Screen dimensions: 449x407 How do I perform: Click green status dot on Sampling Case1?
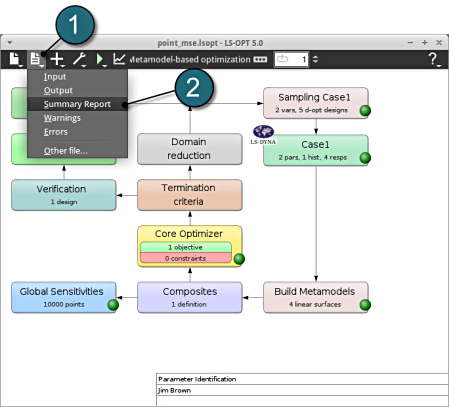(x=365, y=110)
